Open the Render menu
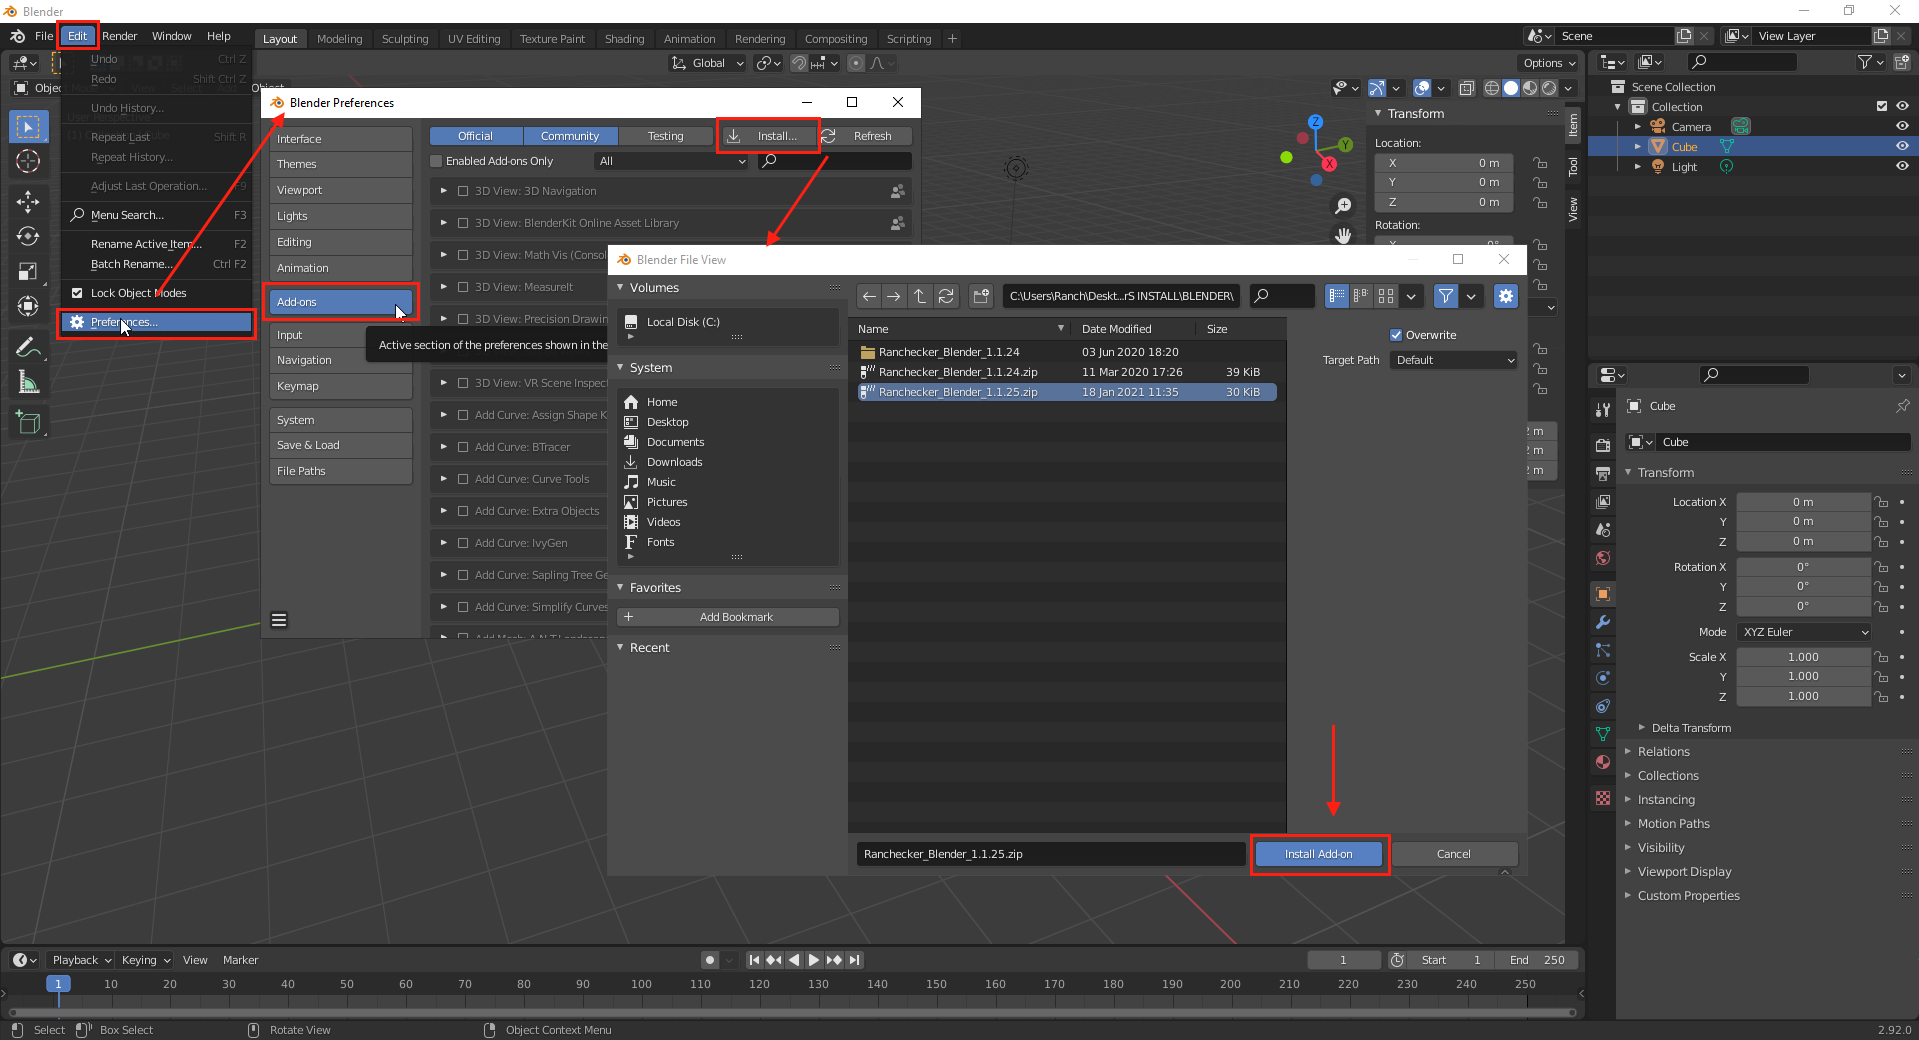 coord(120,36)
